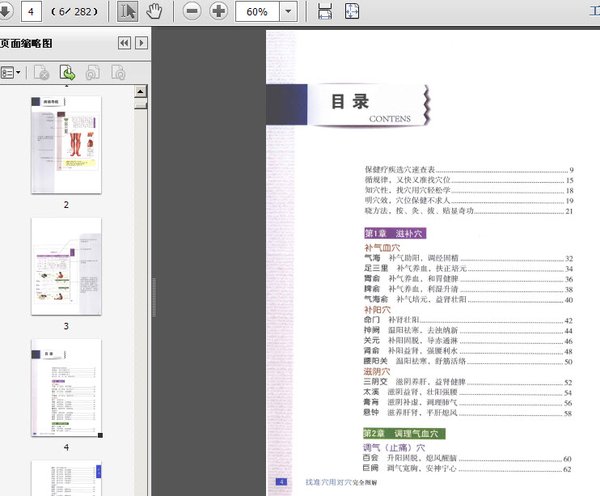Open the zoom percentage dropdown arrow
600x496 pixels.
pyautogui.click(x=289, y=12)
